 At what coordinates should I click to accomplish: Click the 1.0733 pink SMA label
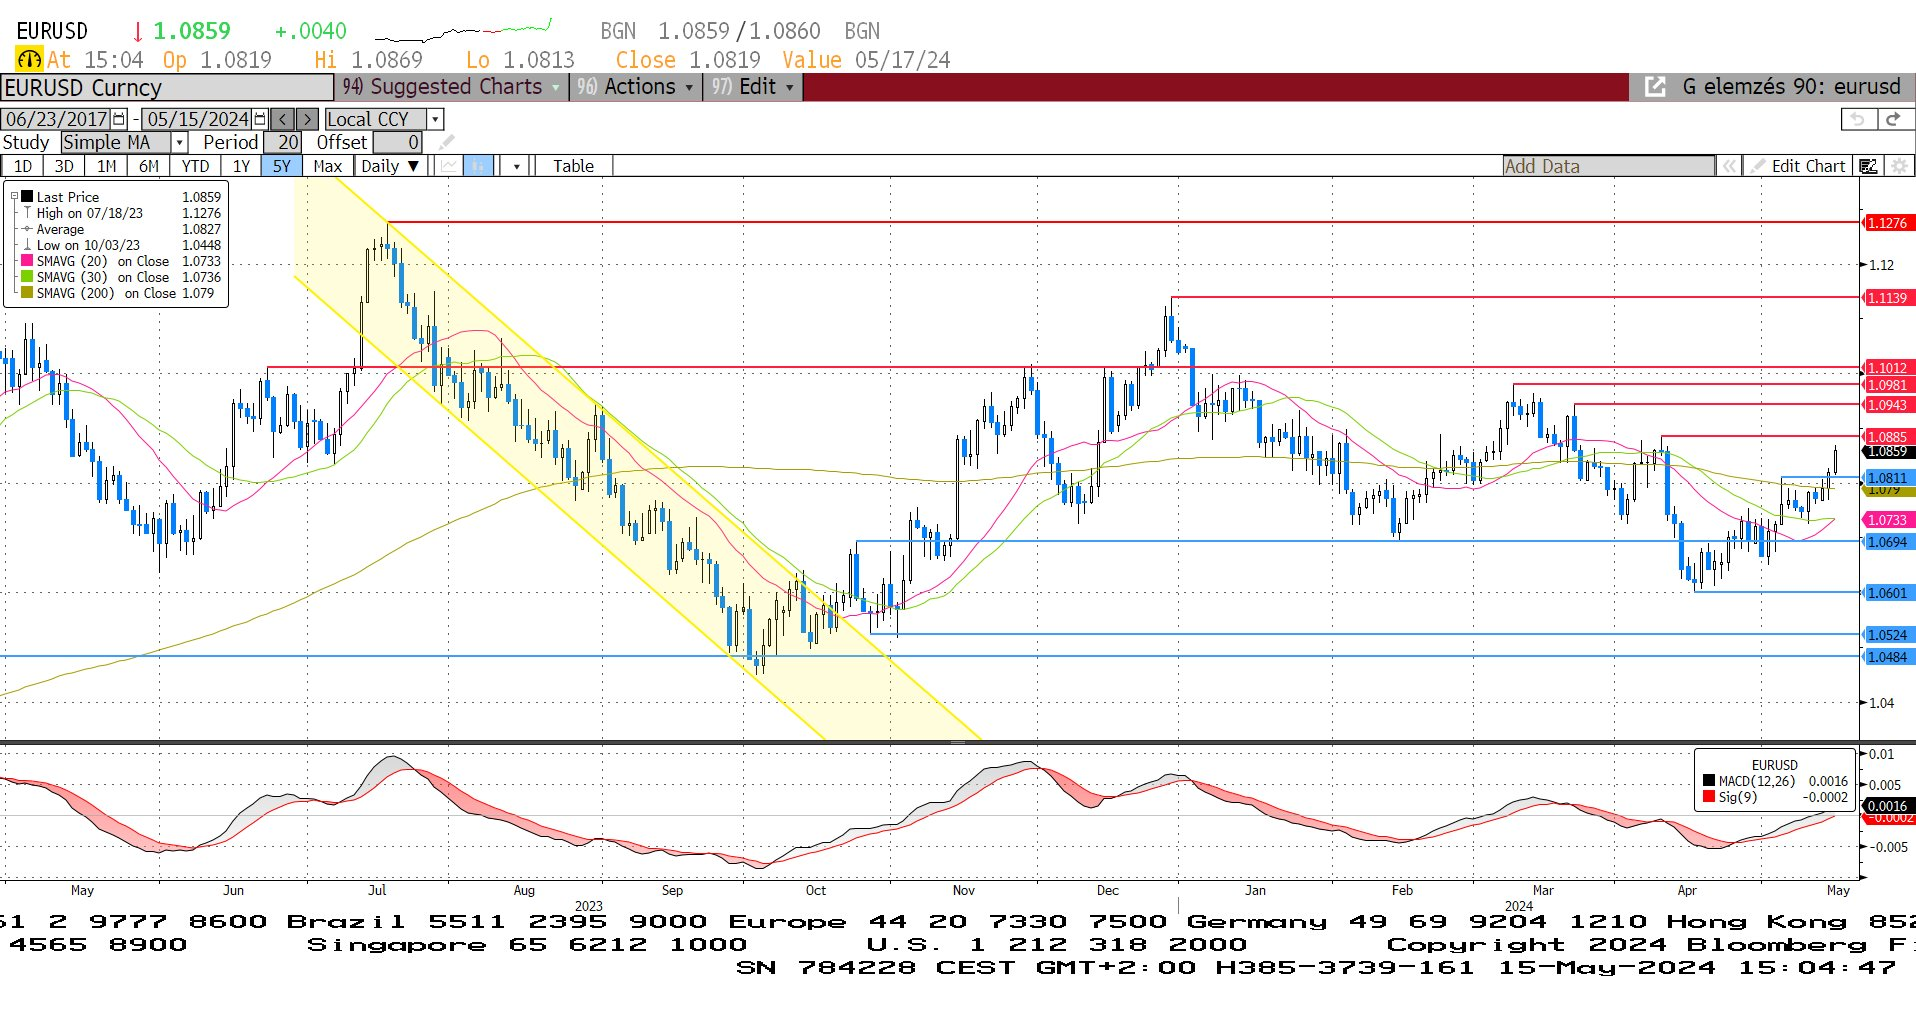(1887, 520)
